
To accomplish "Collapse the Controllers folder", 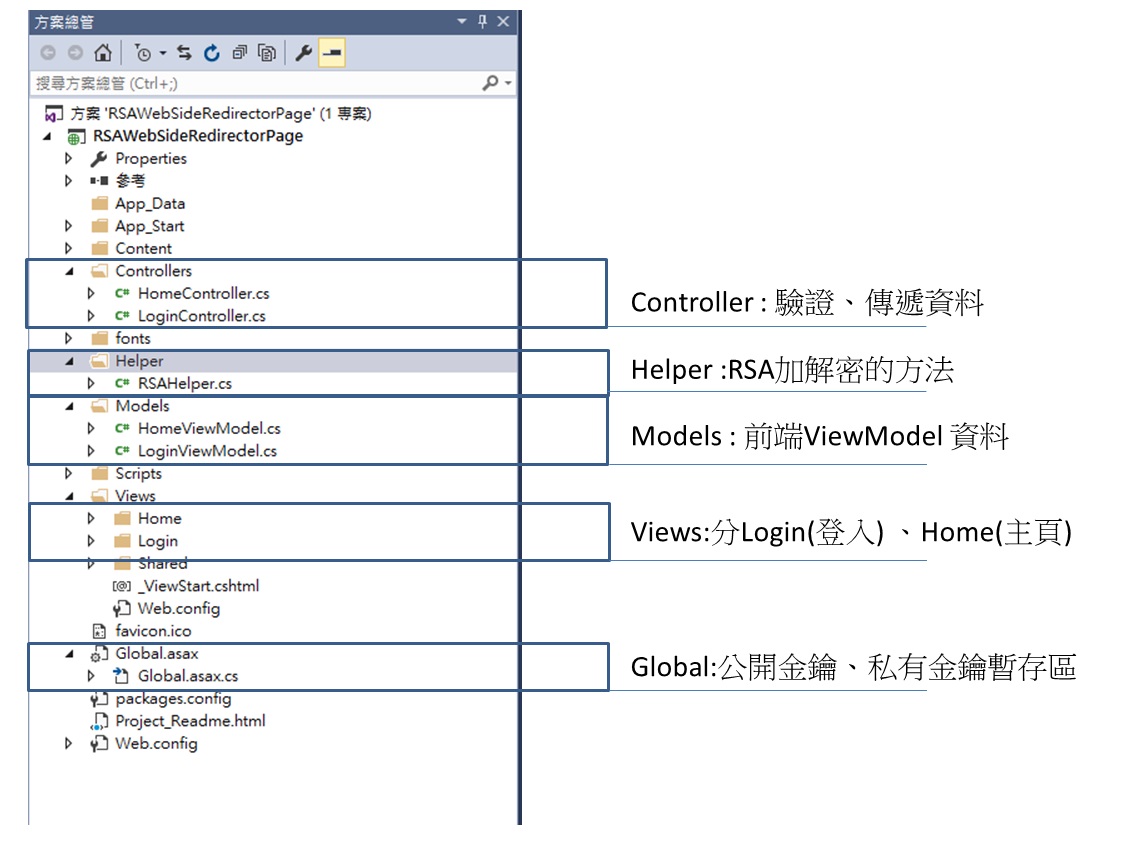I will click(x=68, y=271).
